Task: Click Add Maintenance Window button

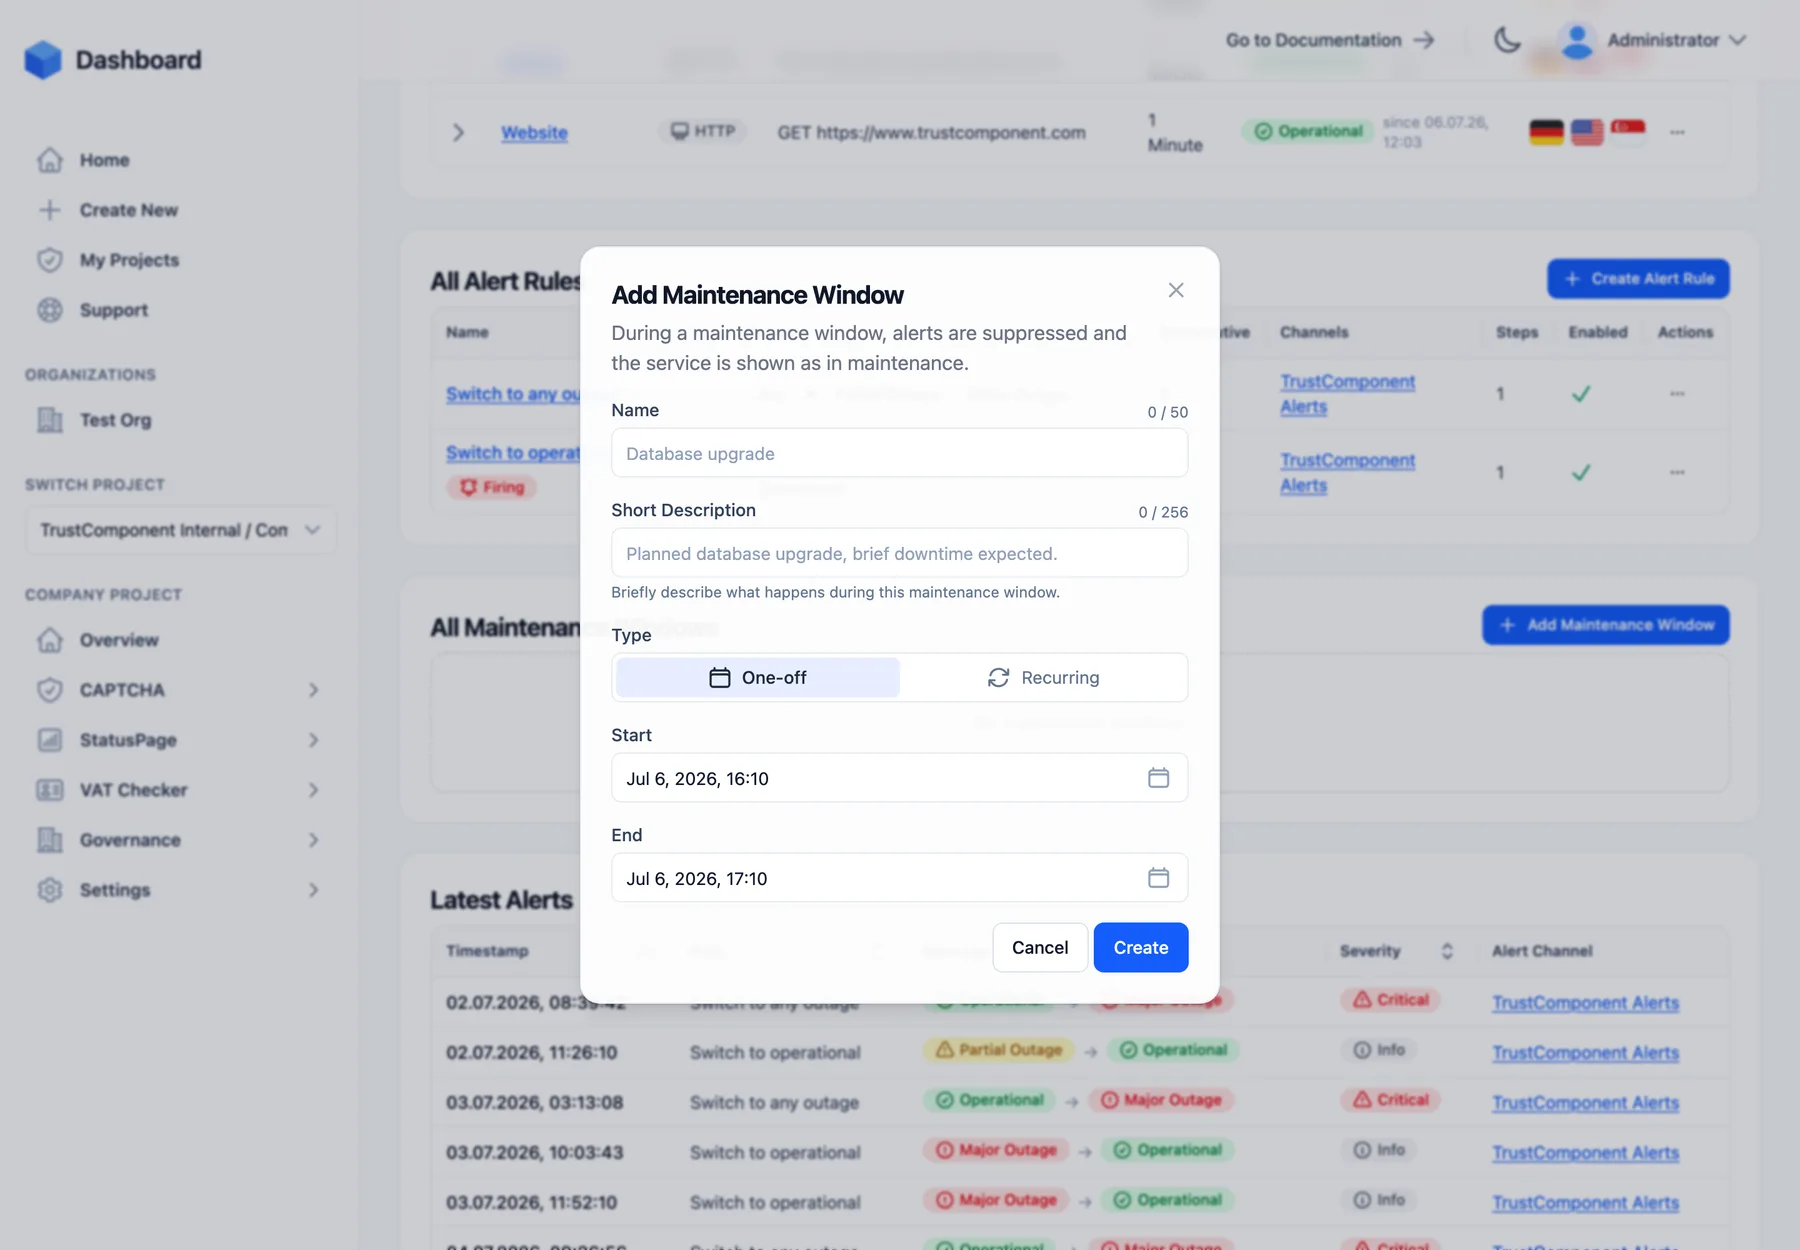Action: 1606,625
